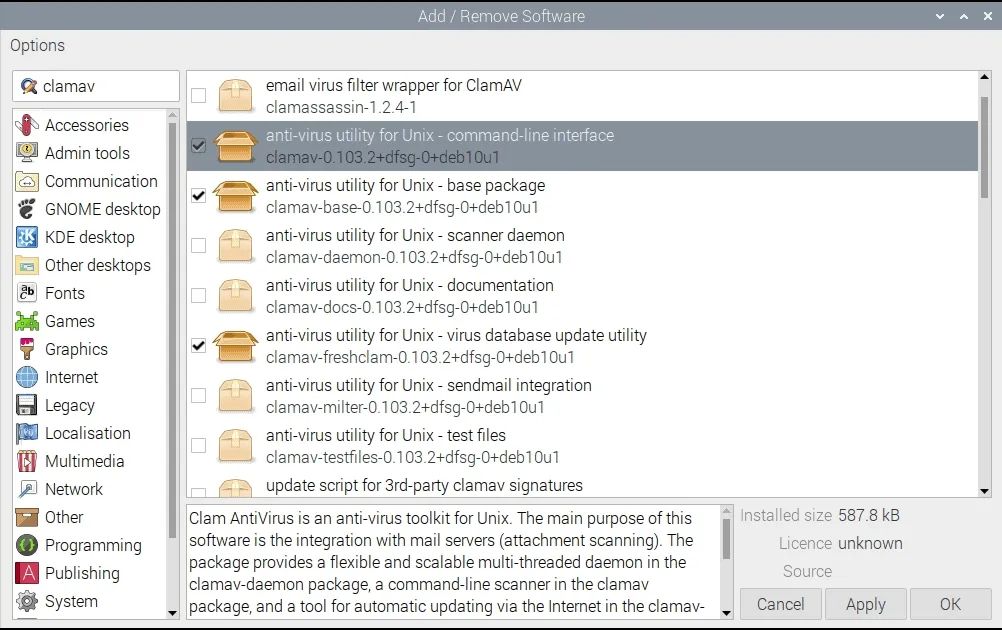Select the Admin tools category
The height and width of the screenshot is (630, 1002).
click(88, 153)
